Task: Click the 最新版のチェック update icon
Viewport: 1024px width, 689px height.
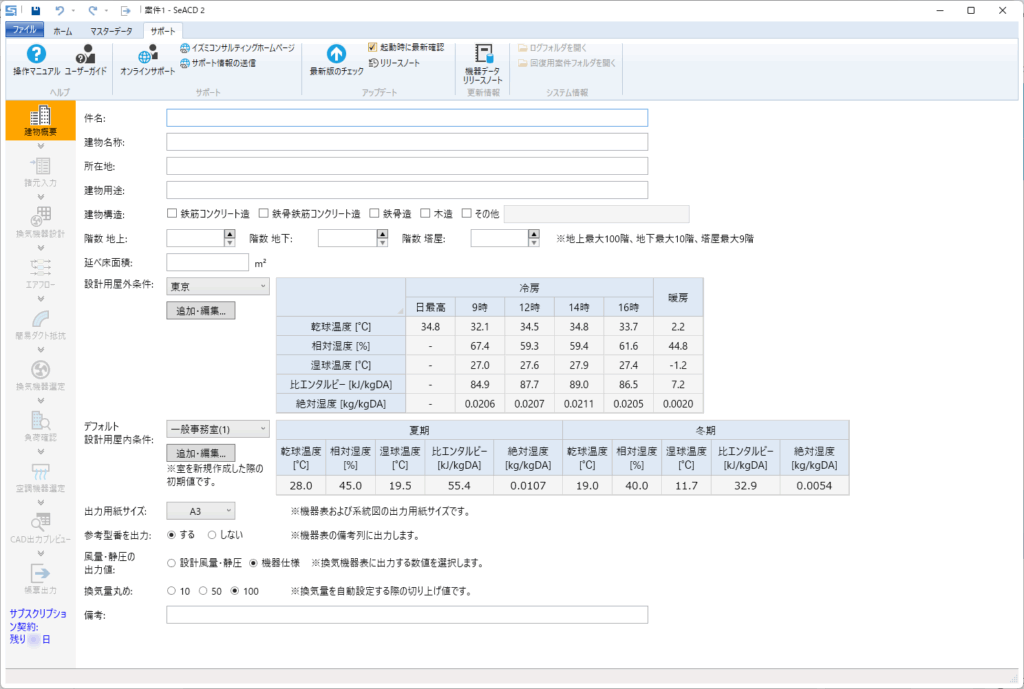Action: click(x=337, y=56)
